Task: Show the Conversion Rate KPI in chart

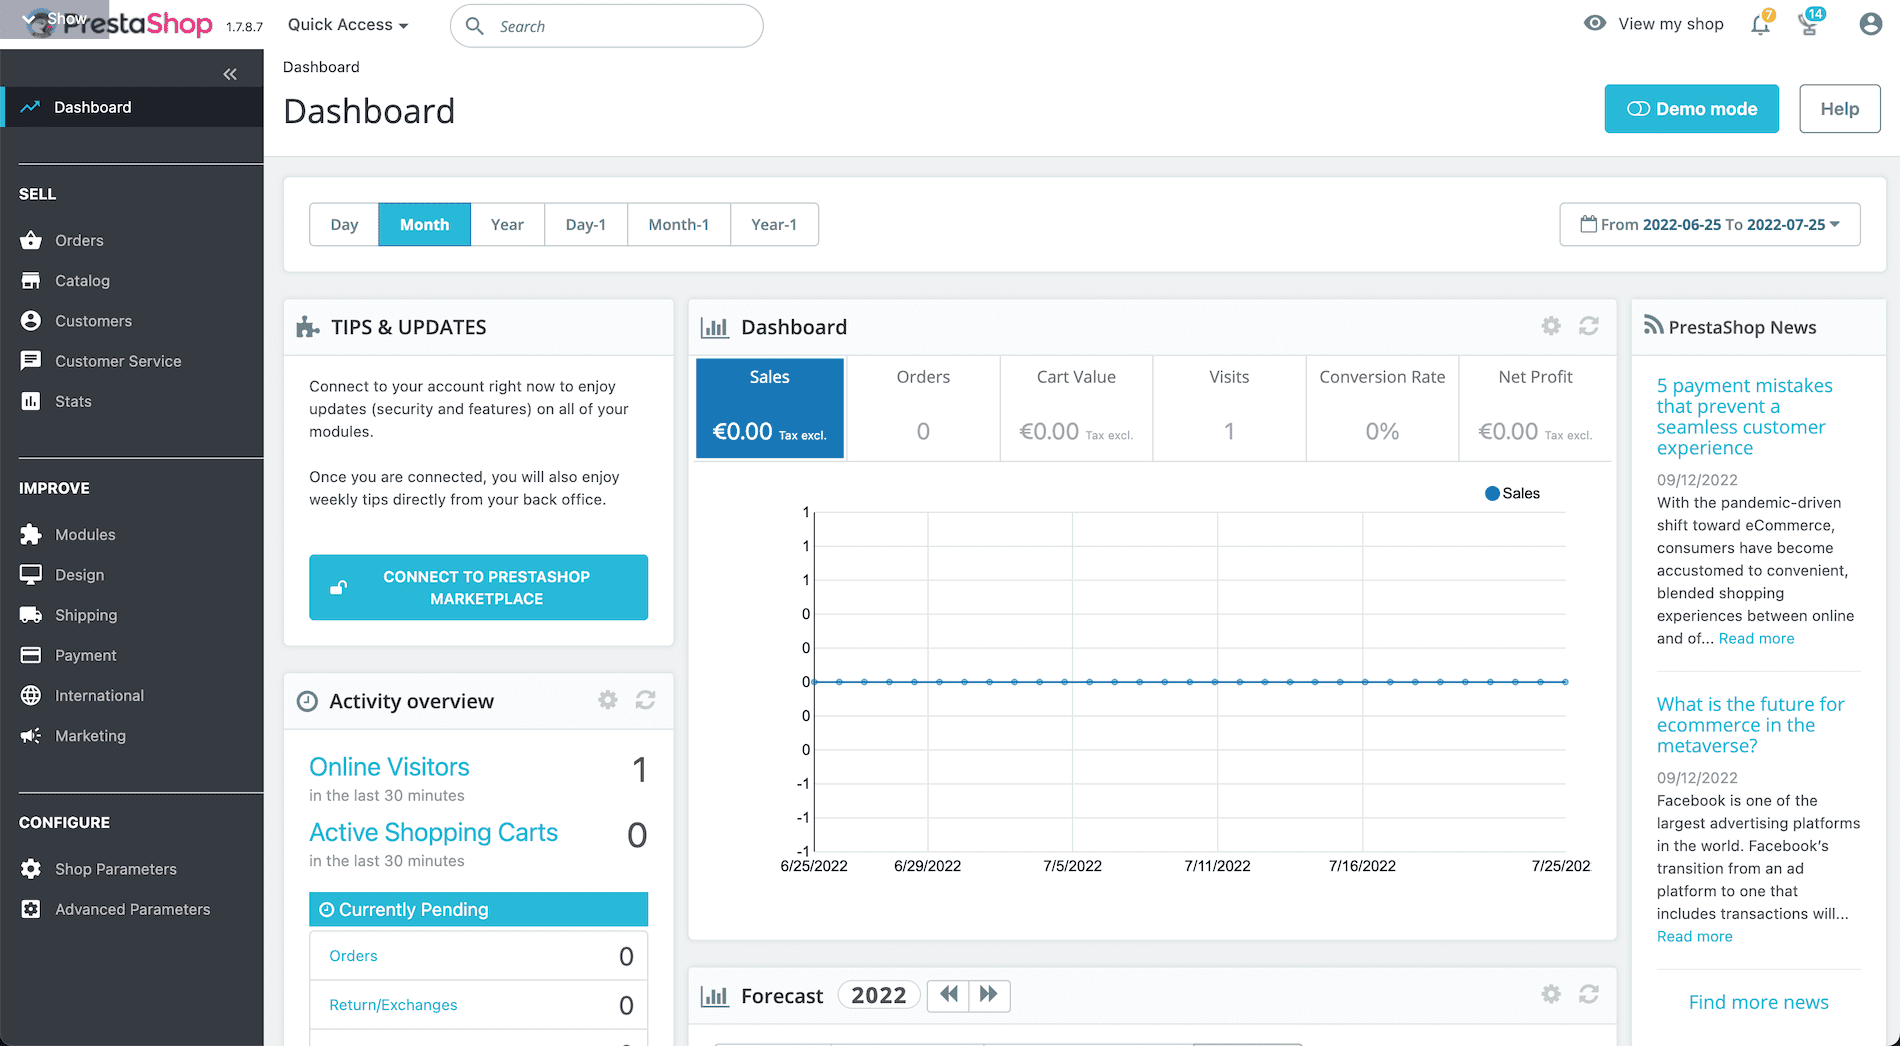Action: click(1382, 408)
